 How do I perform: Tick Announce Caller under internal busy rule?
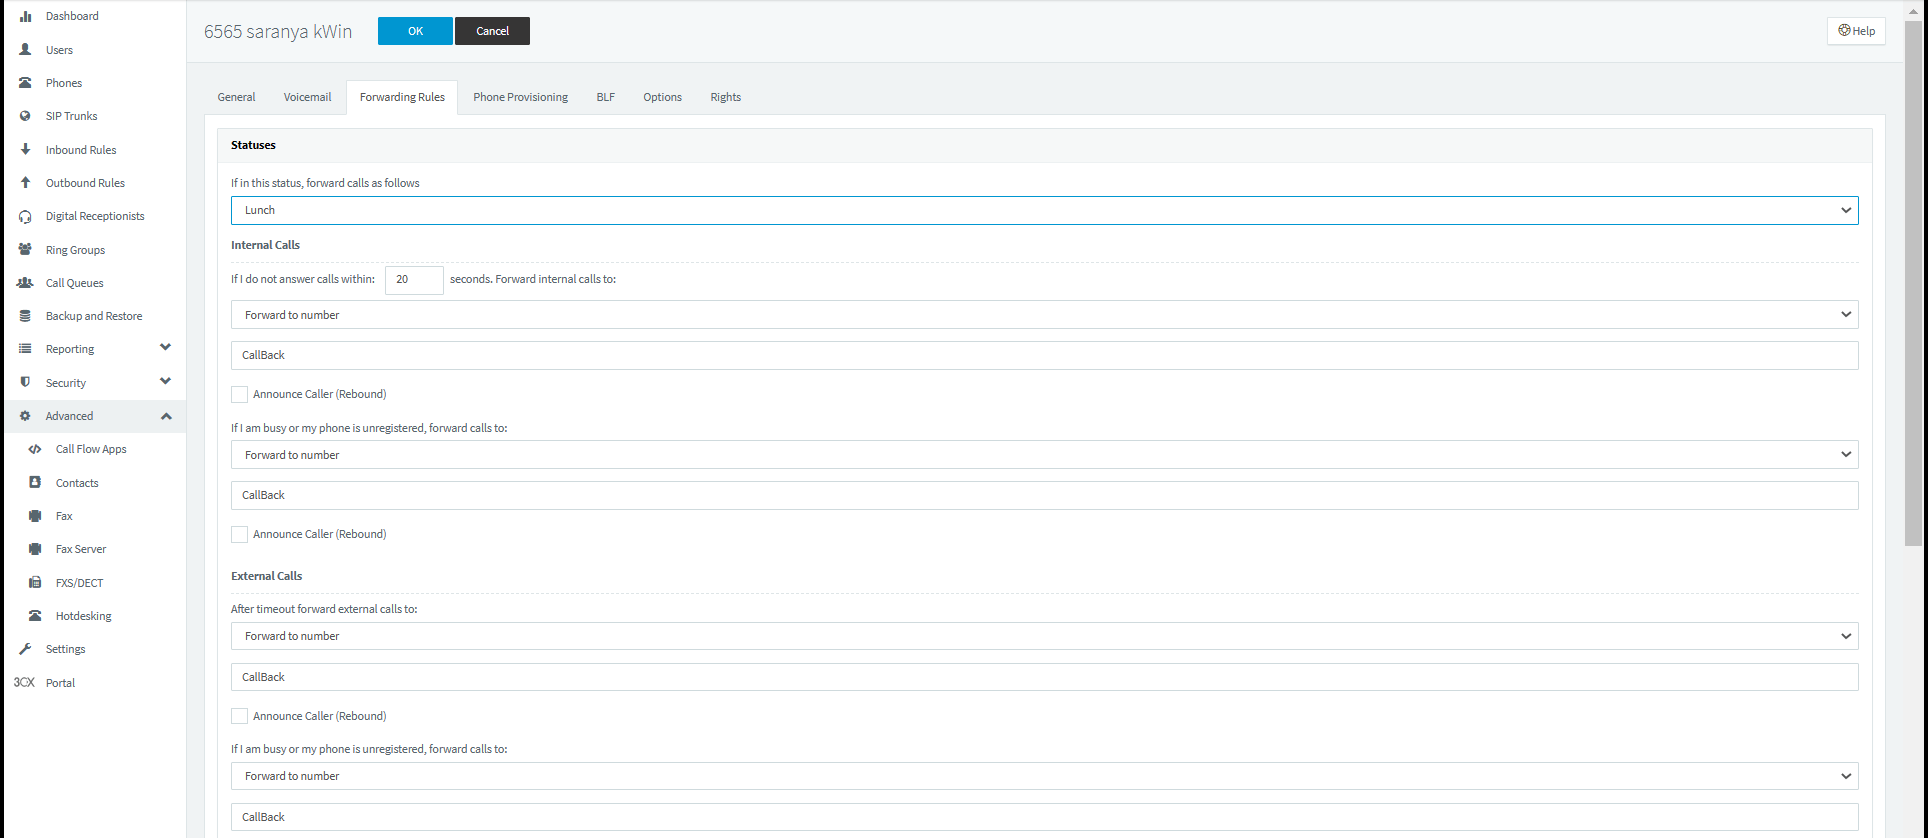coord(240,534)
